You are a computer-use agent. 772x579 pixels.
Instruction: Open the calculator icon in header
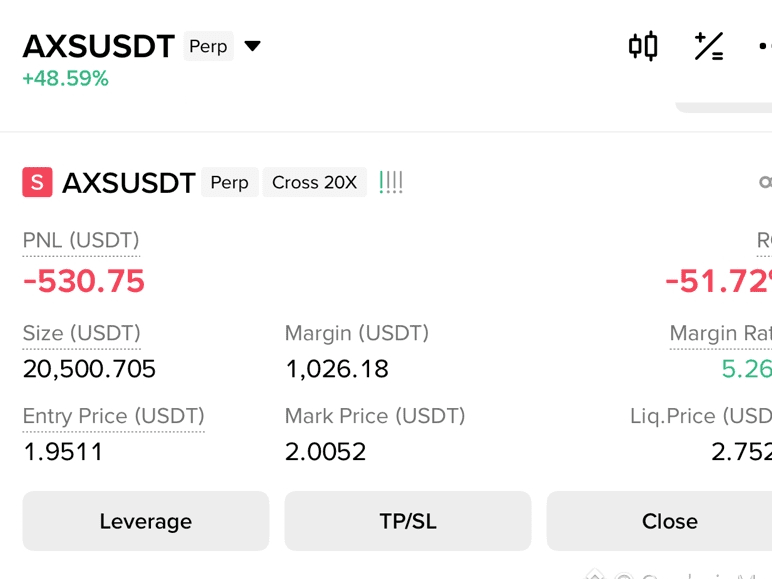coord(709,46)
